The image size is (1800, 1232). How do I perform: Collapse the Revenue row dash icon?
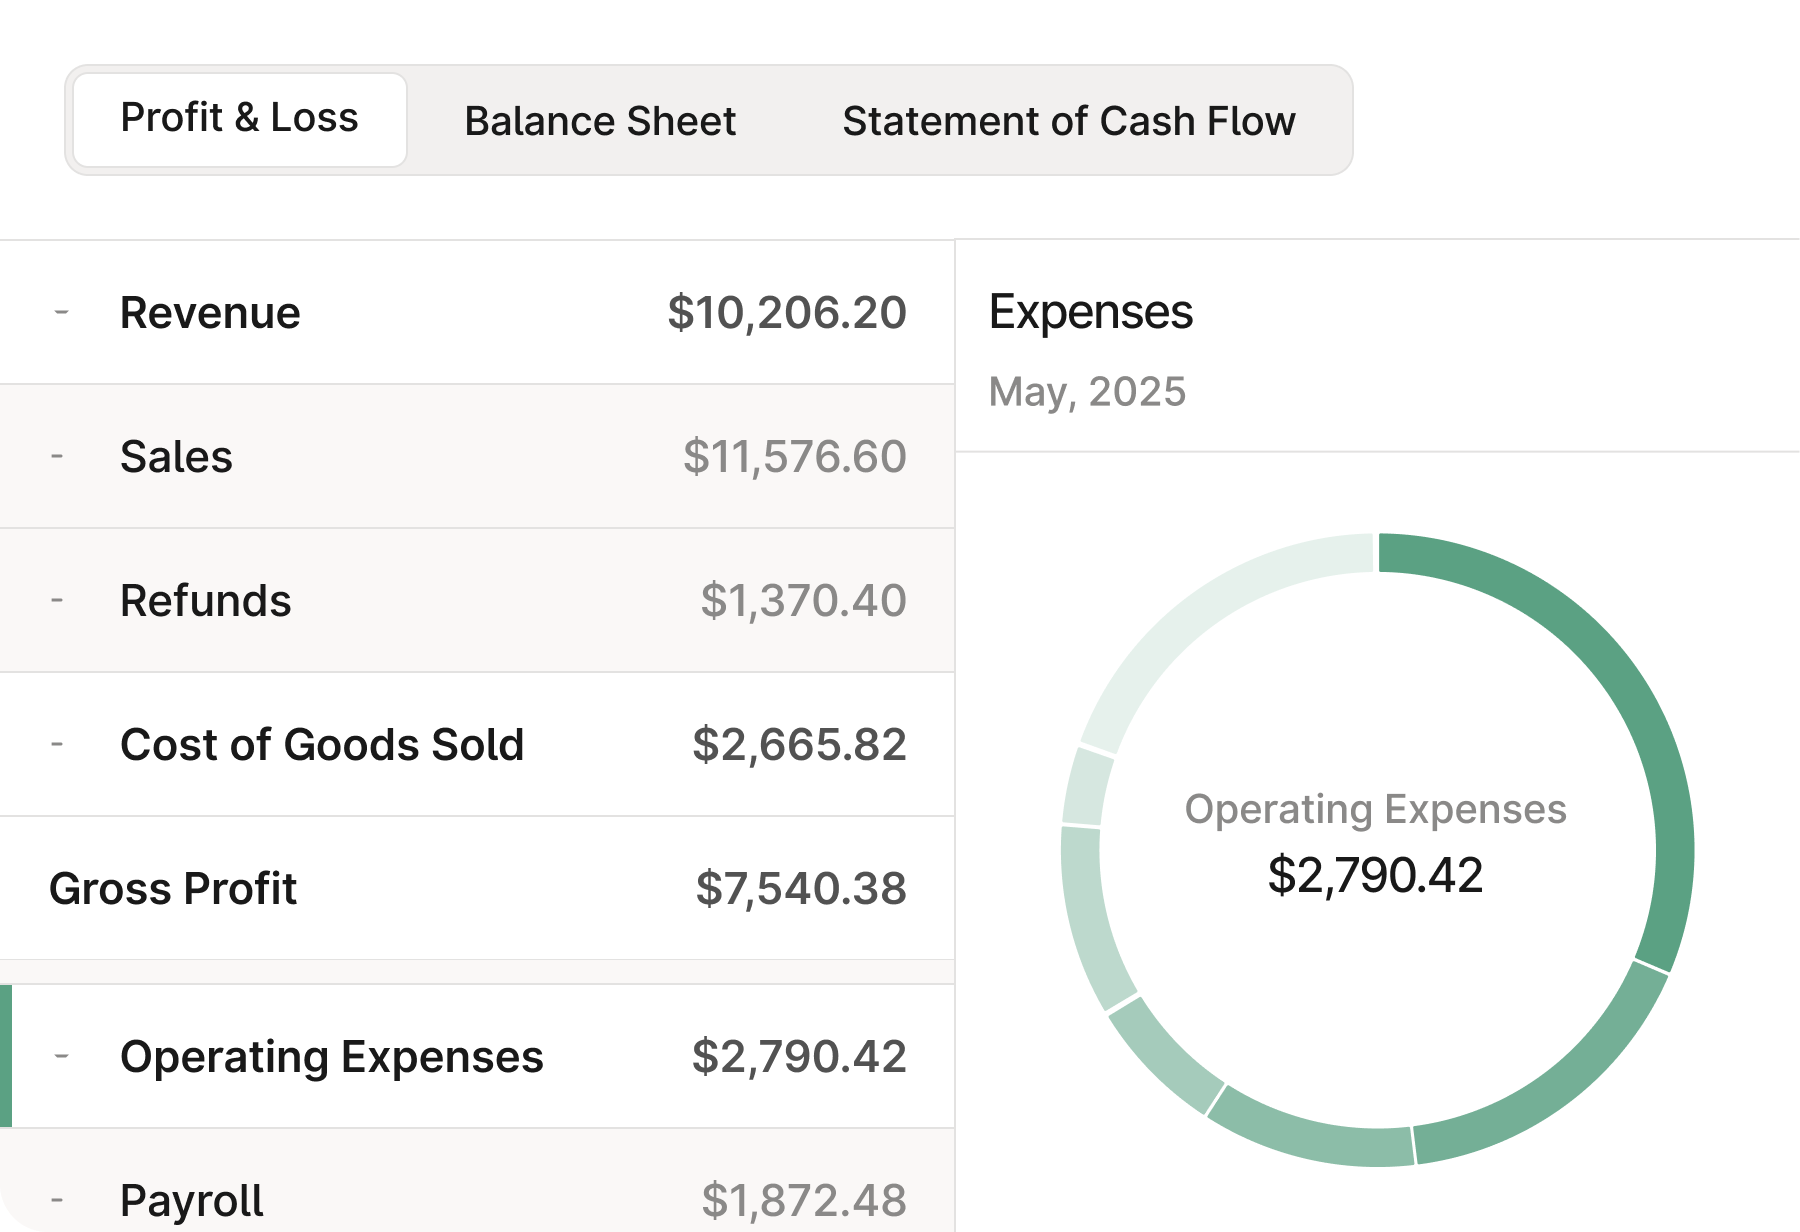coord(61,313)
